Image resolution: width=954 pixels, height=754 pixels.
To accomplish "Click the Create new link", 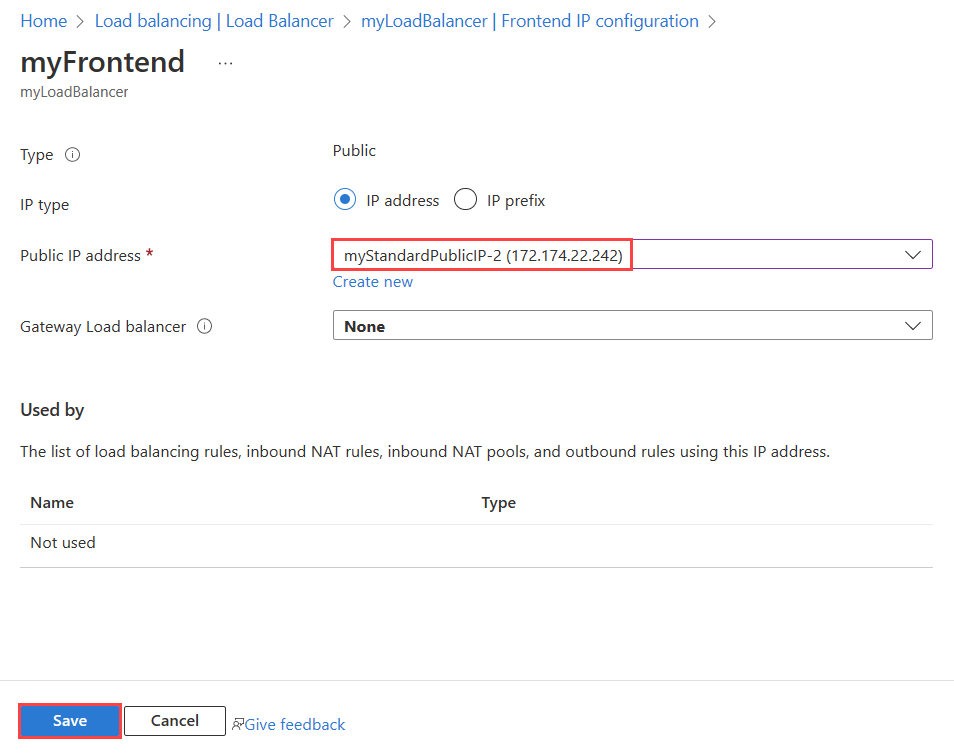I will (372, 282).
